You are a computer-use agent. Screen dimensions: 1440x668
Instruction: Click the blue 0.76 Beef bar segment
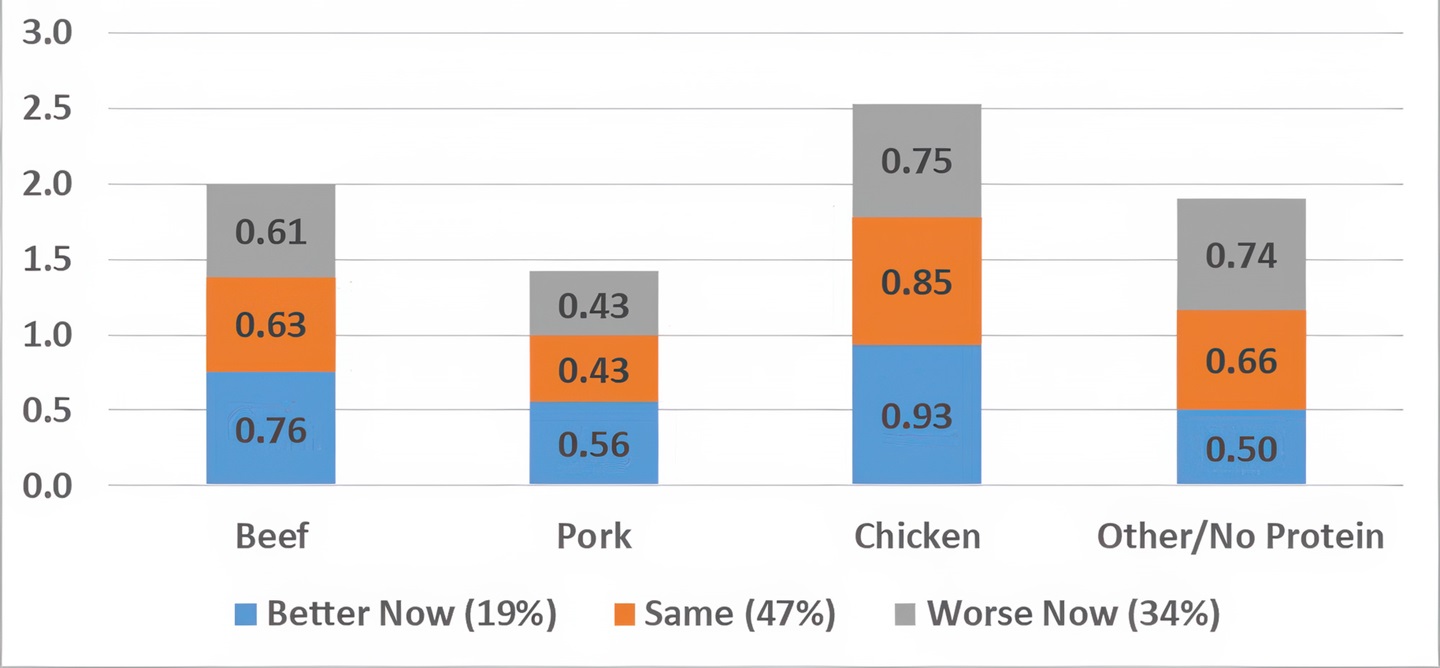point(271,430)
